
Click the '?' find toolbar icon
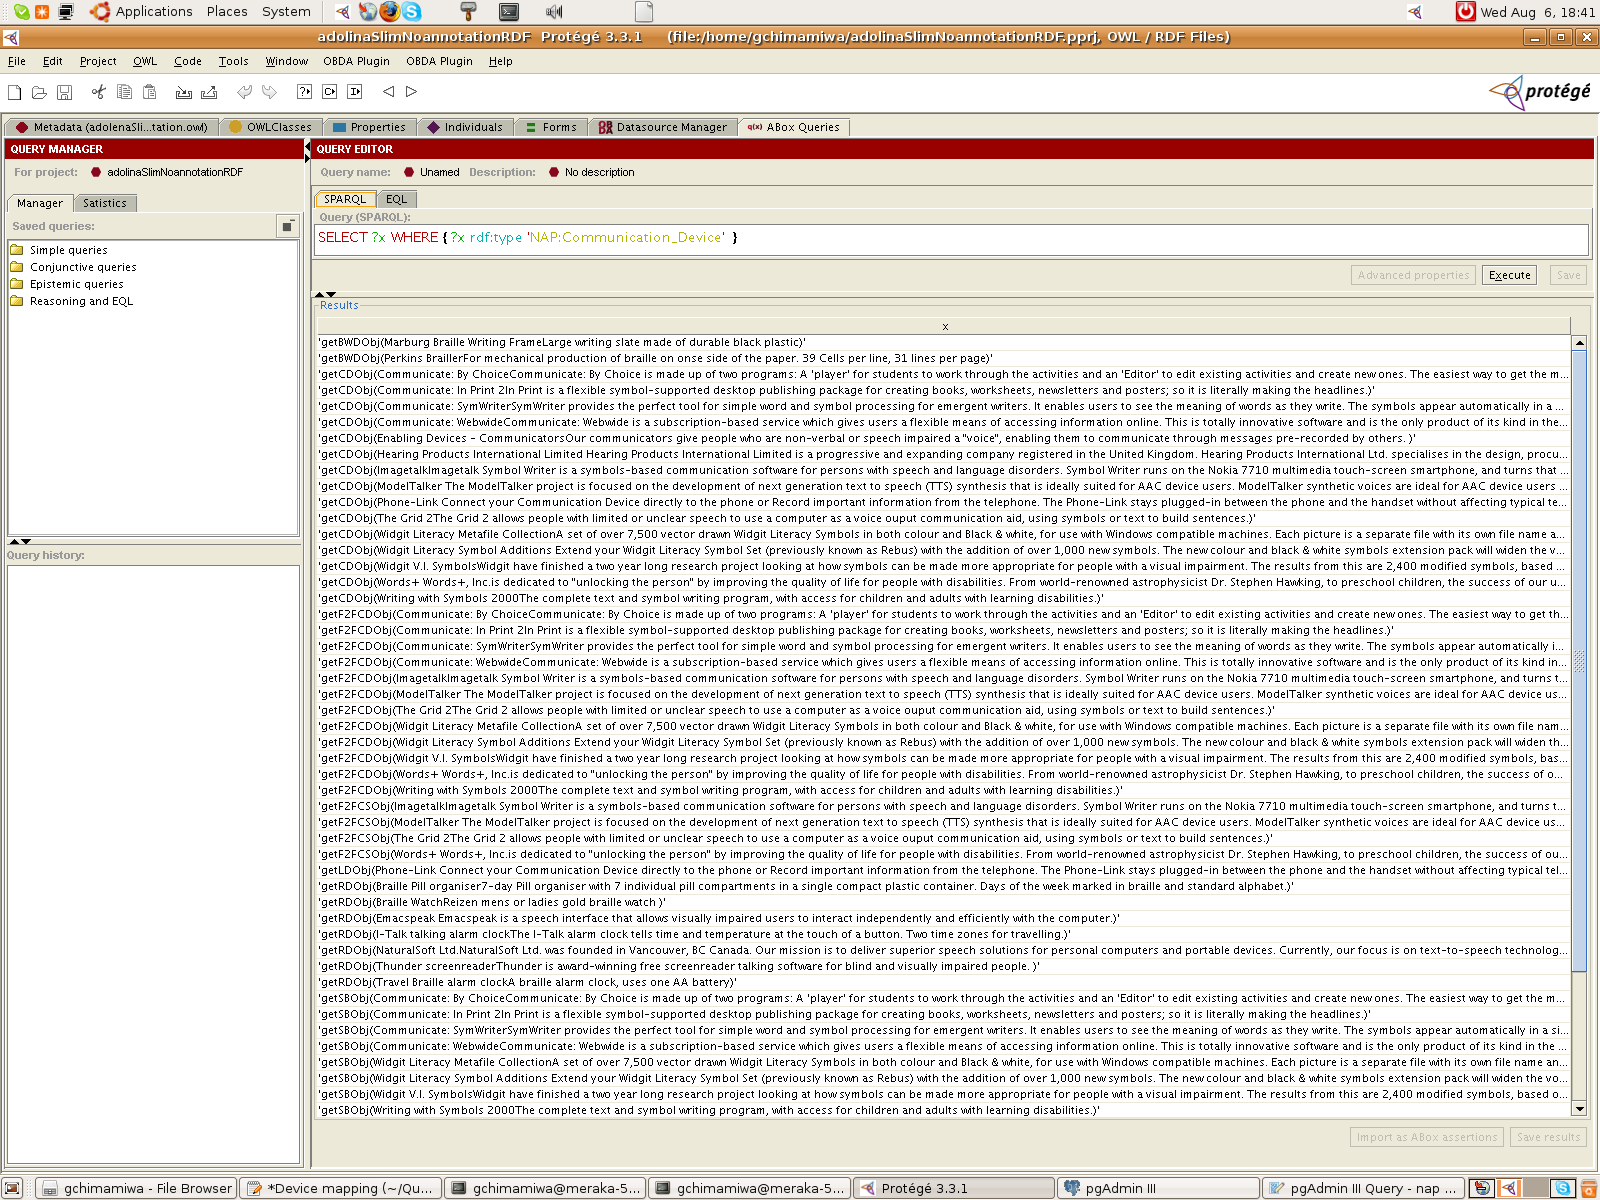pos(304,92)
